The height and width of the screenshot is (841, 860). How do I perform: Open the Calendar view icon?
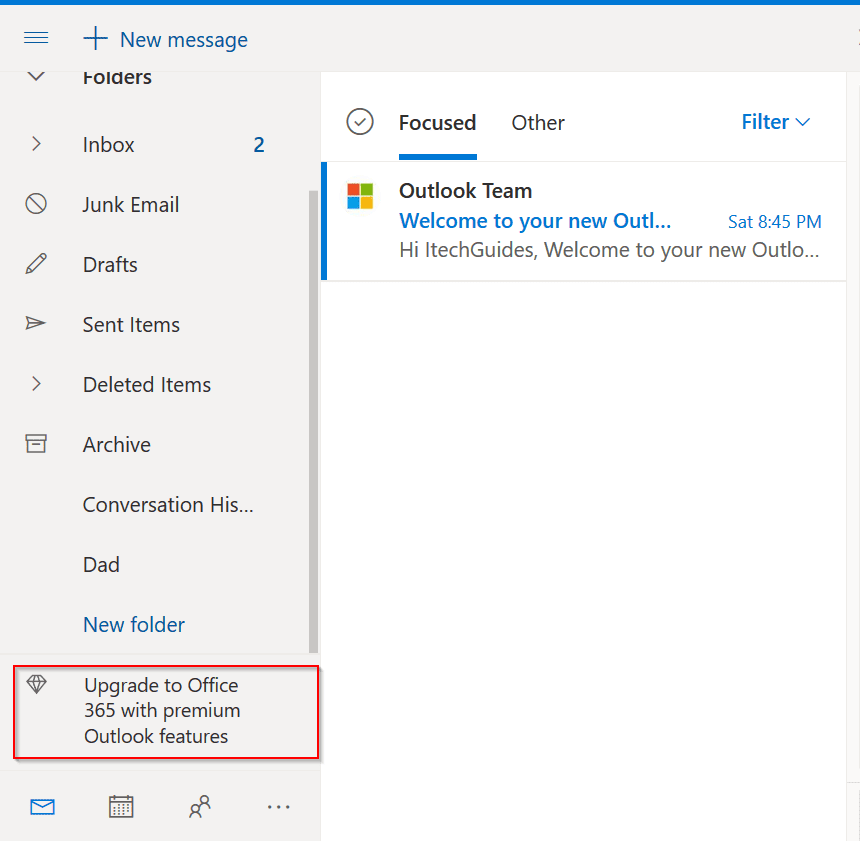pos(121,806)
